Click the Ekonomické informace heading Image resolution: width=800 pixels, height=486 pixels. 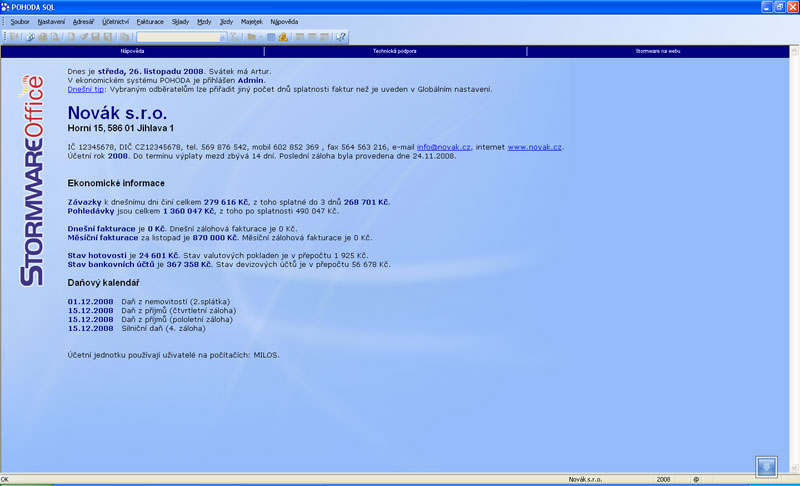click(116, 183)
